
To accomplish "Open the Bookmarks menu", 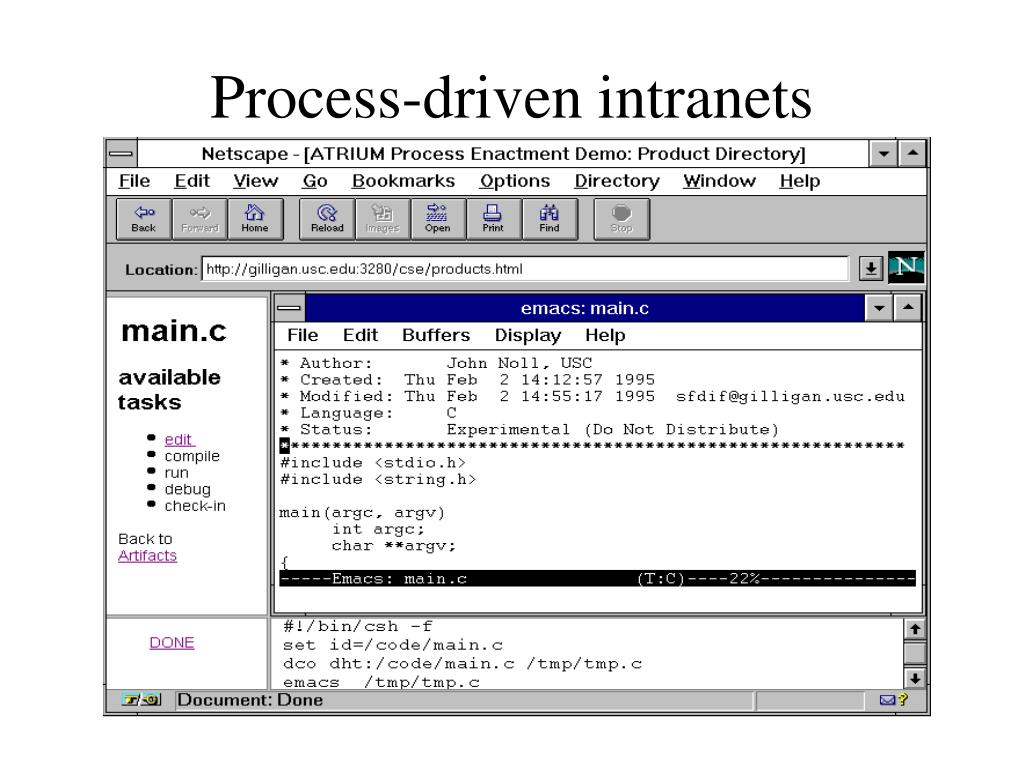I will [403, 181].
